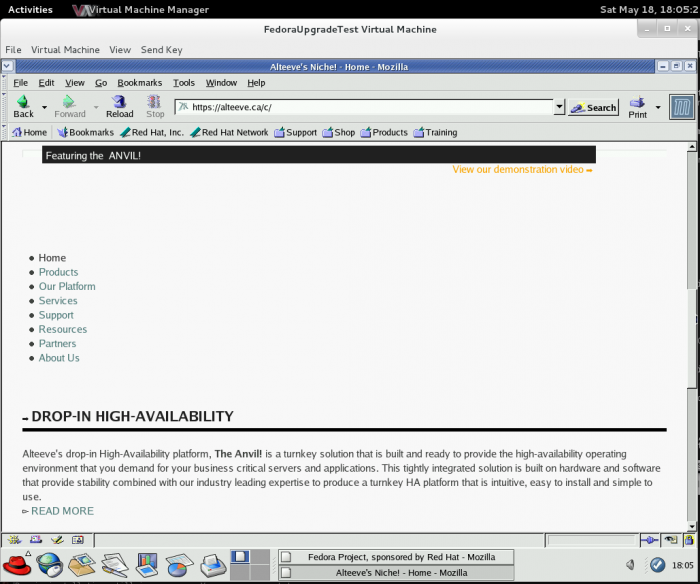700x584 pixels.
Task: Open the Bookmarks menu
Action: coord(139,83)
